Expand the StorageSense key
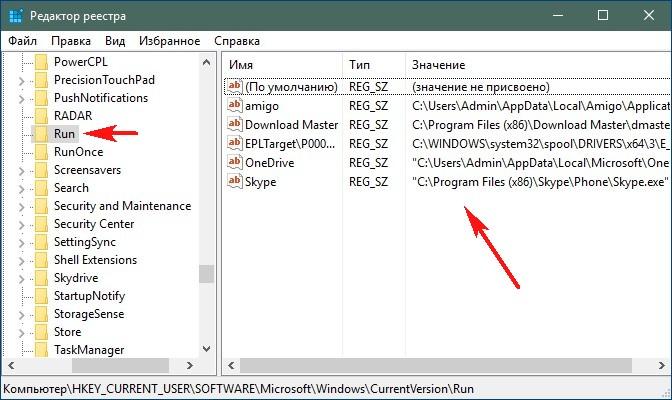672x400 pixels. [x=21, y=315]
